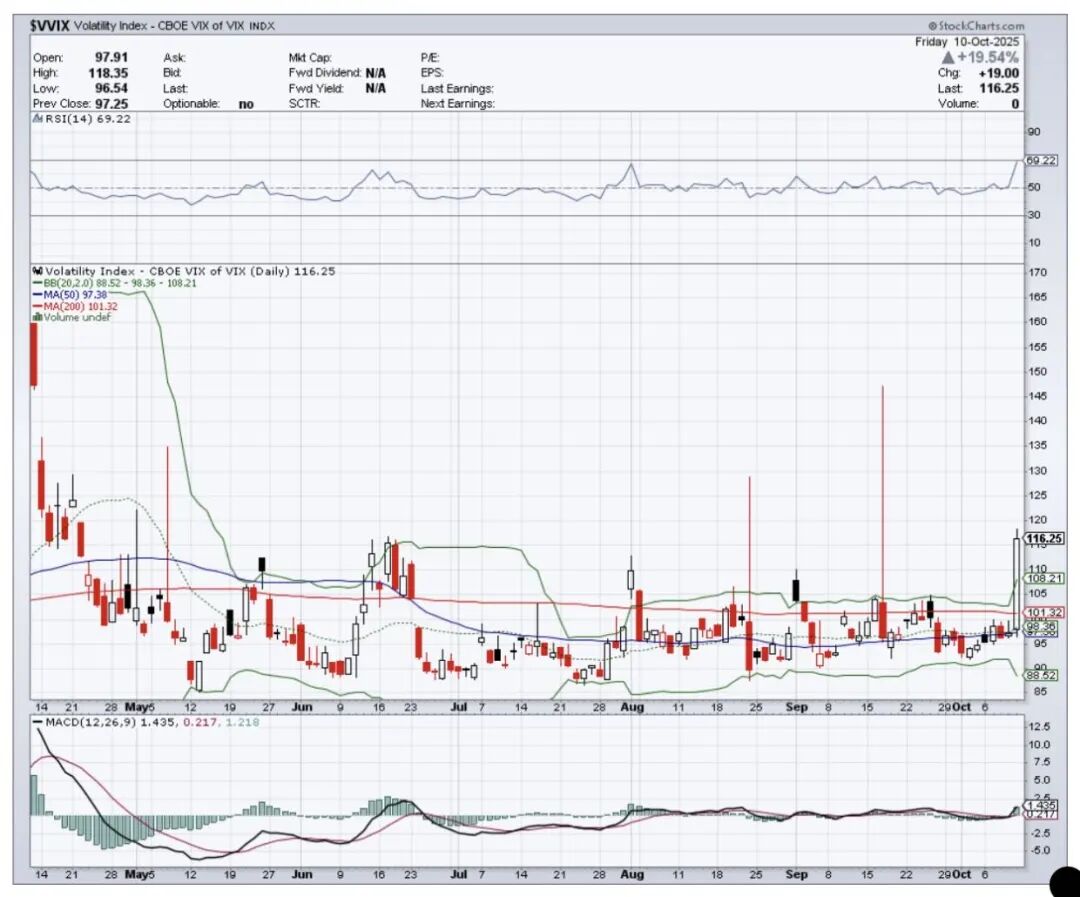1080x897 pixels.
Task: Click the volume bars icon beside Volume undef
Action: coord(38,317)
